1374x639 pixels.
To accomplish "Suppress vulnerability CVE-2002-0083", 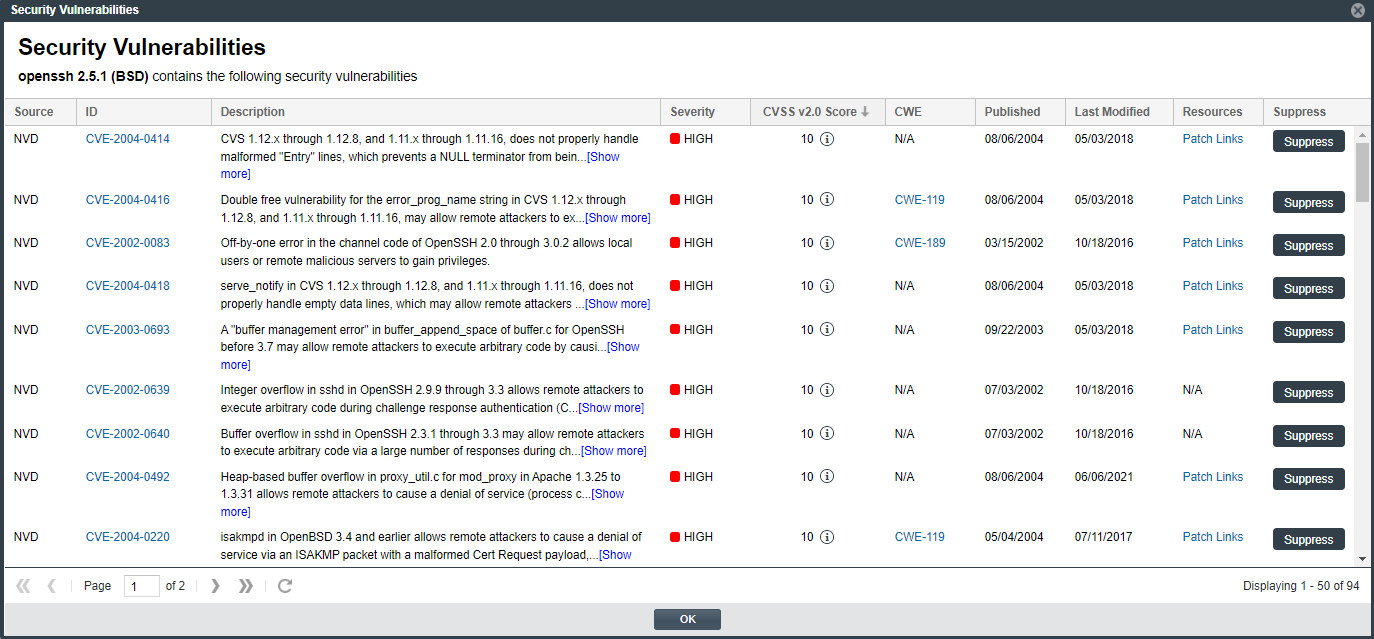I will [1309, 246].
